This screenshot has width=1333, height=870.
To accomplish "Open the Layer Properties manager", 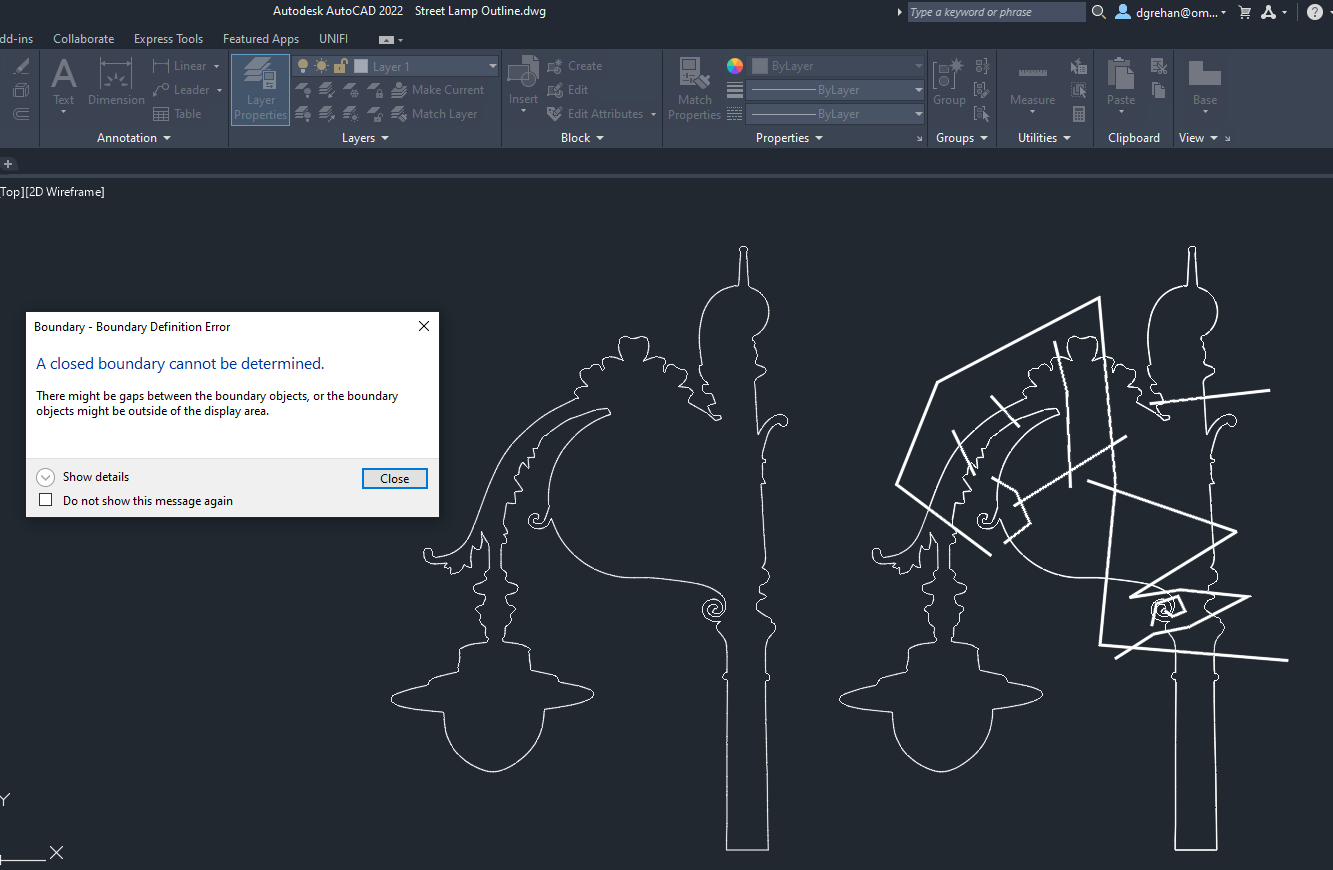I will (x=260, y=90).
